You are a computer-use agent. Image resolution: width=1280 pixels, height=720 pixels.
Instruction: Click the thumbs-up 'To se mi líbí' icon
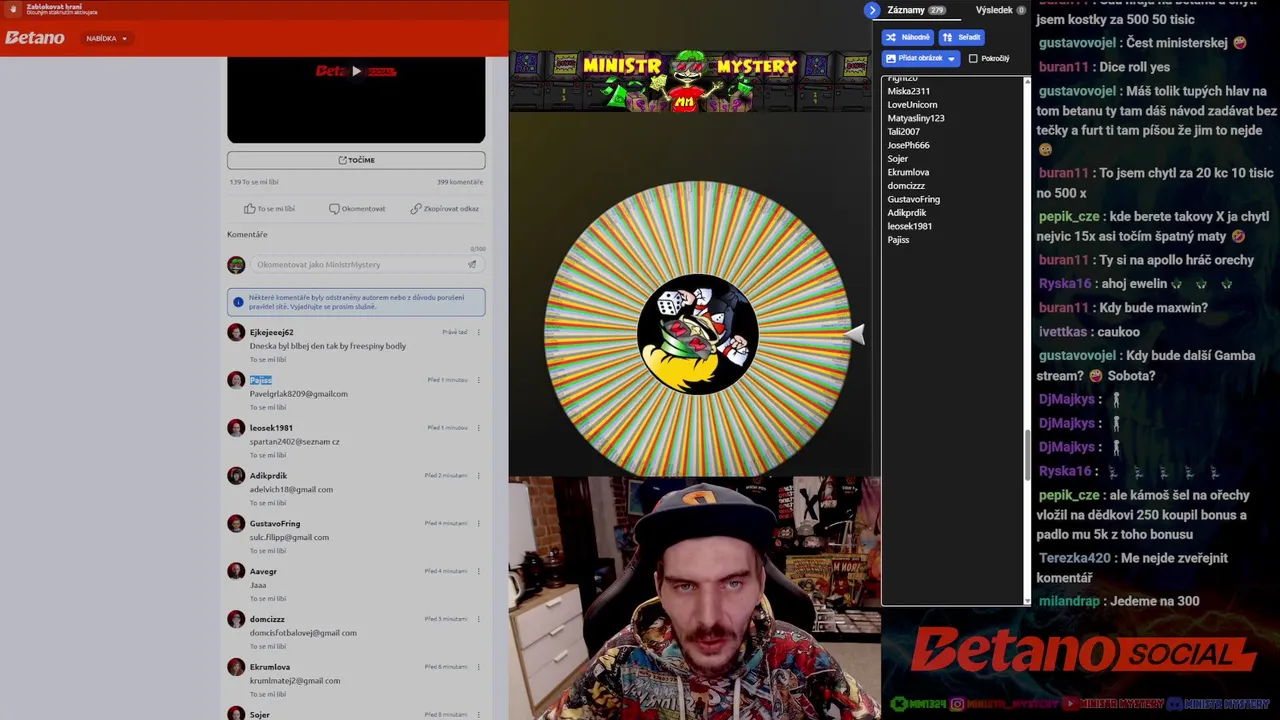[x=250, y=209]
